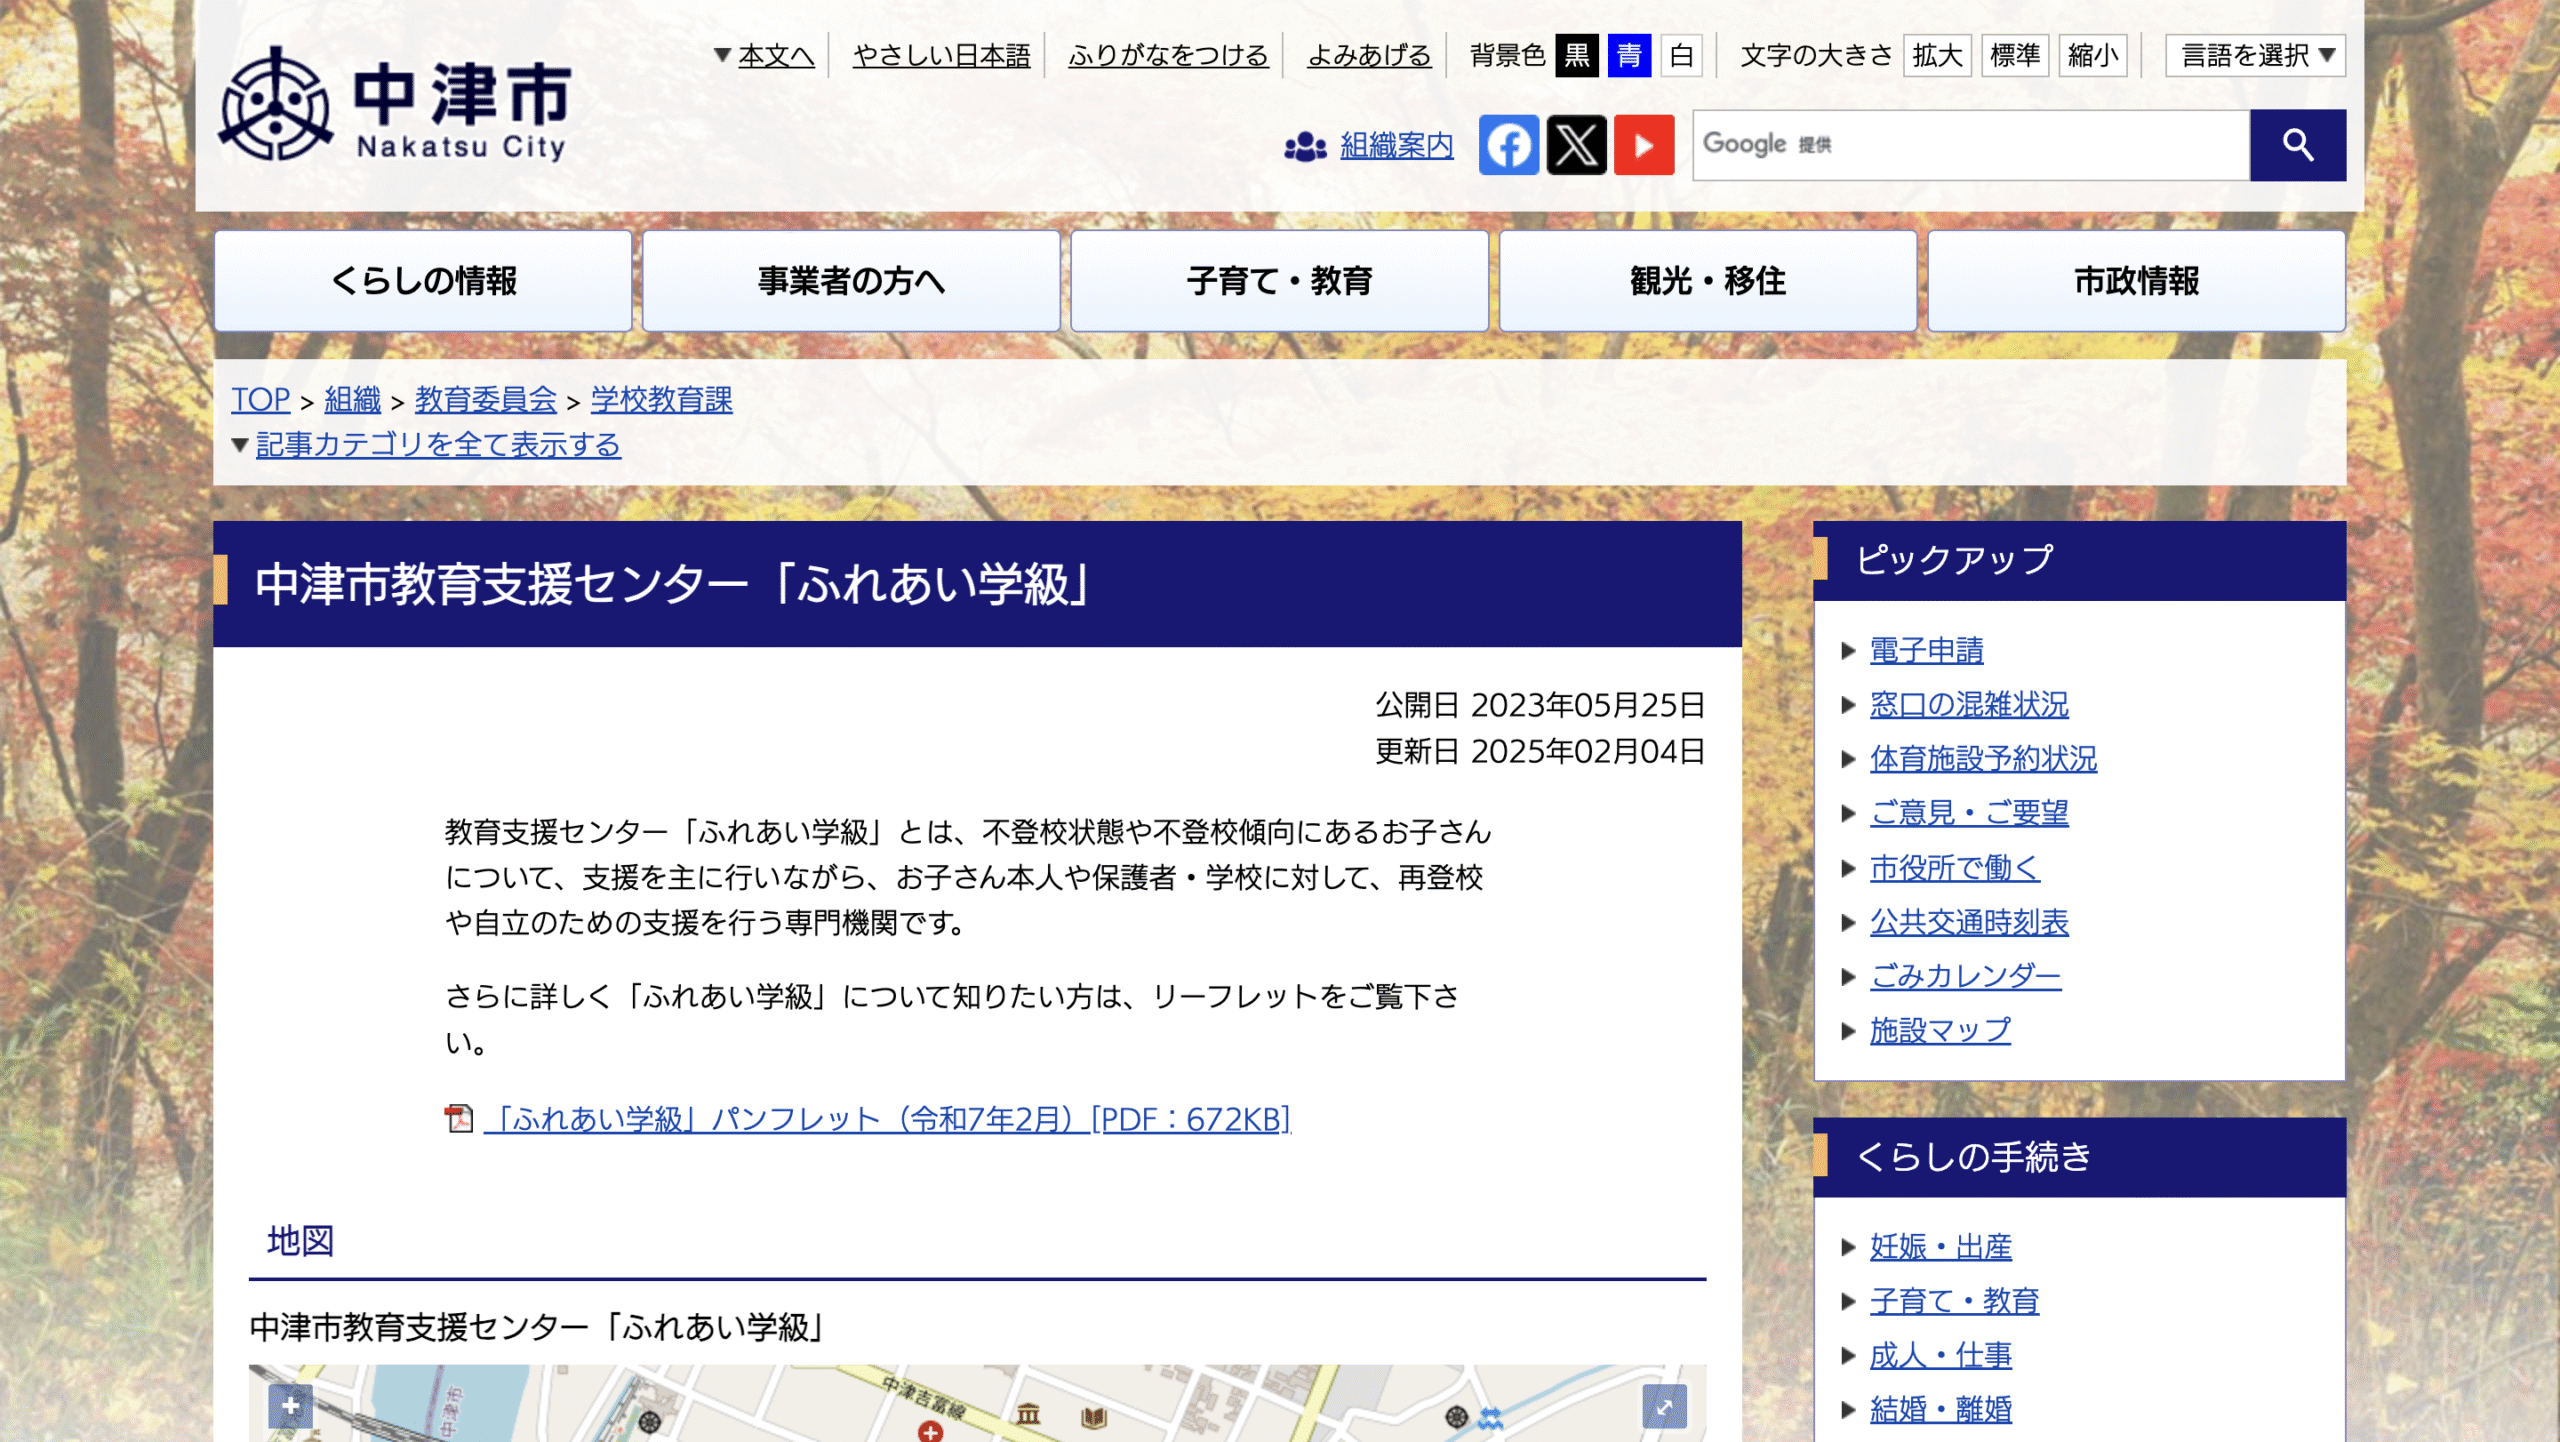Open the YouTube channel icon

tap(1644, 145)
